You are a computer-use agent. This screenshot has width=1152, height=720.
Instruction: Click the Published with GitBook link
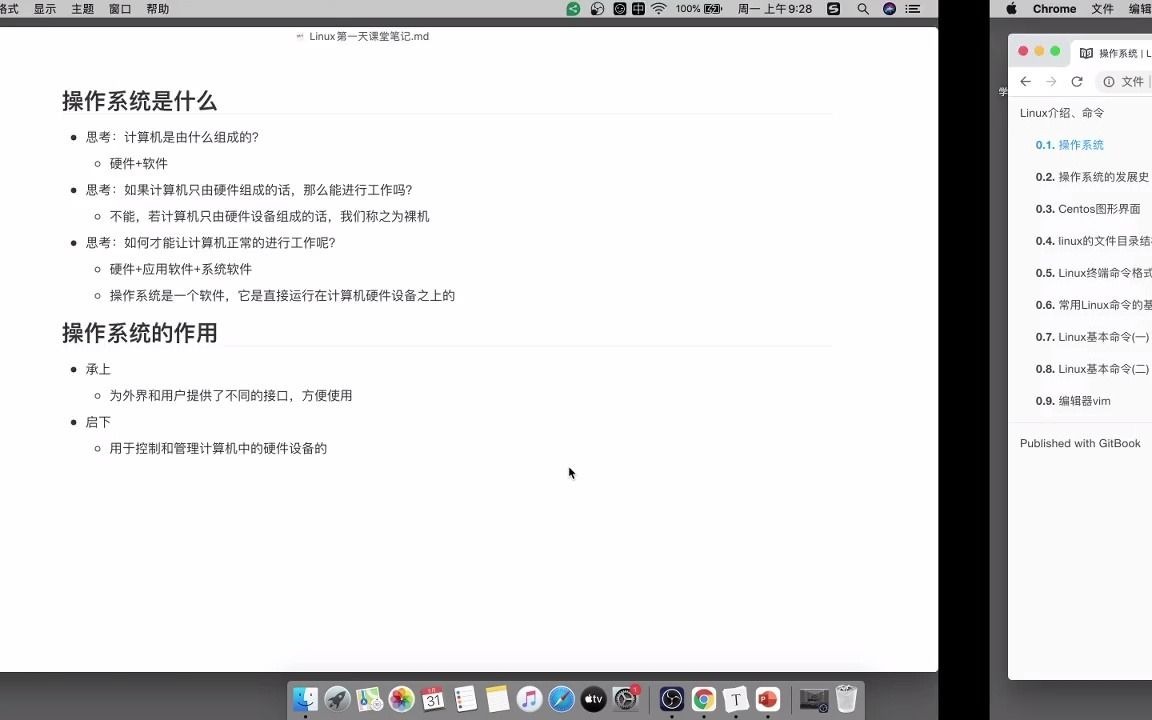[x=1080, y=443]
